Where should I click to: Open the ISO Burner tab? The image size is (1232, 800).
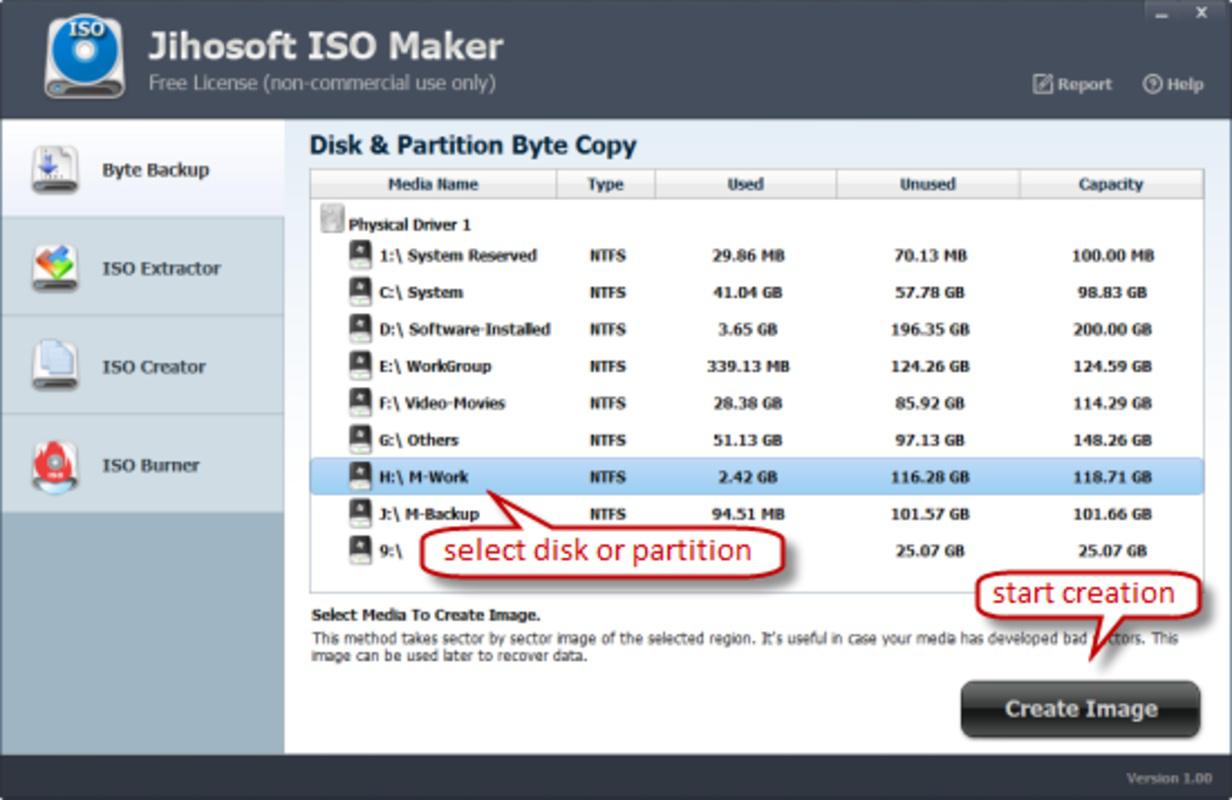coord(142,465)
